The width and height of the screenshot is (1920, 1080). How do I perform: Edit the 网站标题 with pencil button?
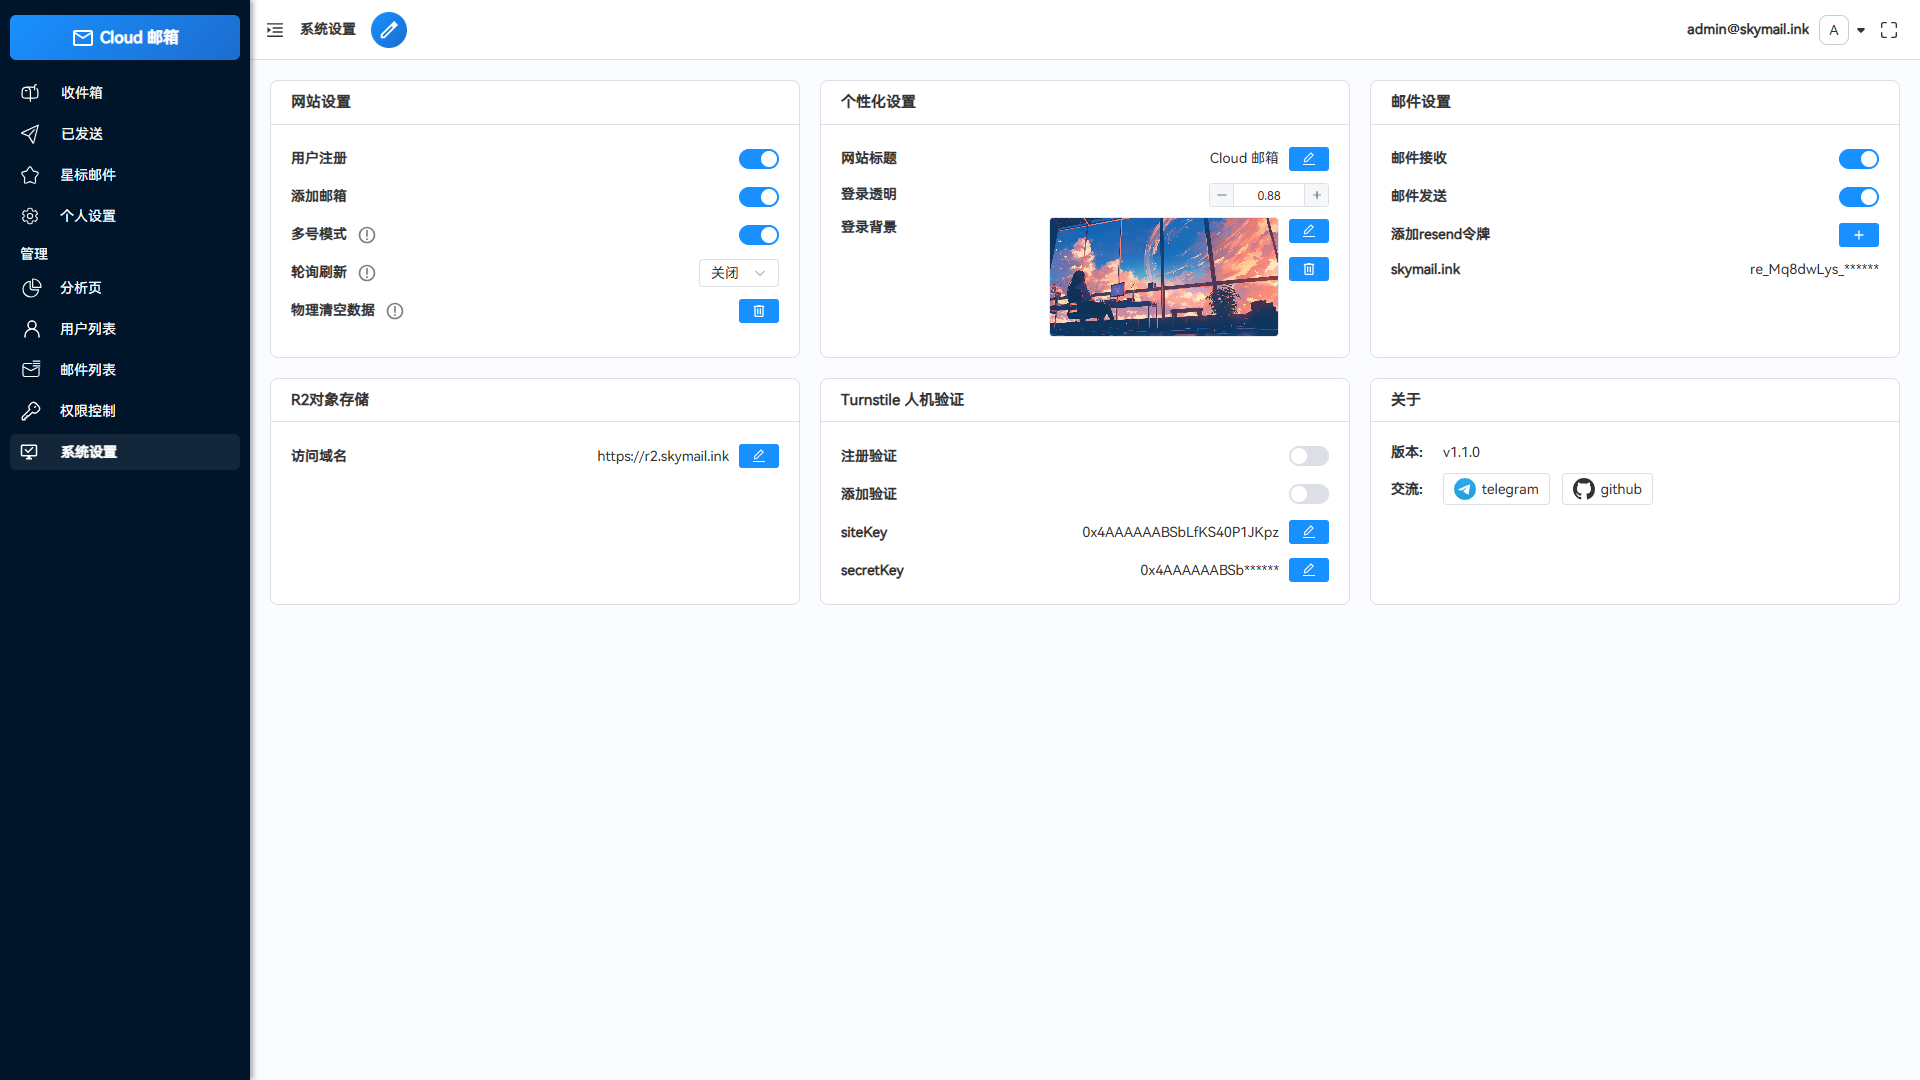(x=1309, y=159)
